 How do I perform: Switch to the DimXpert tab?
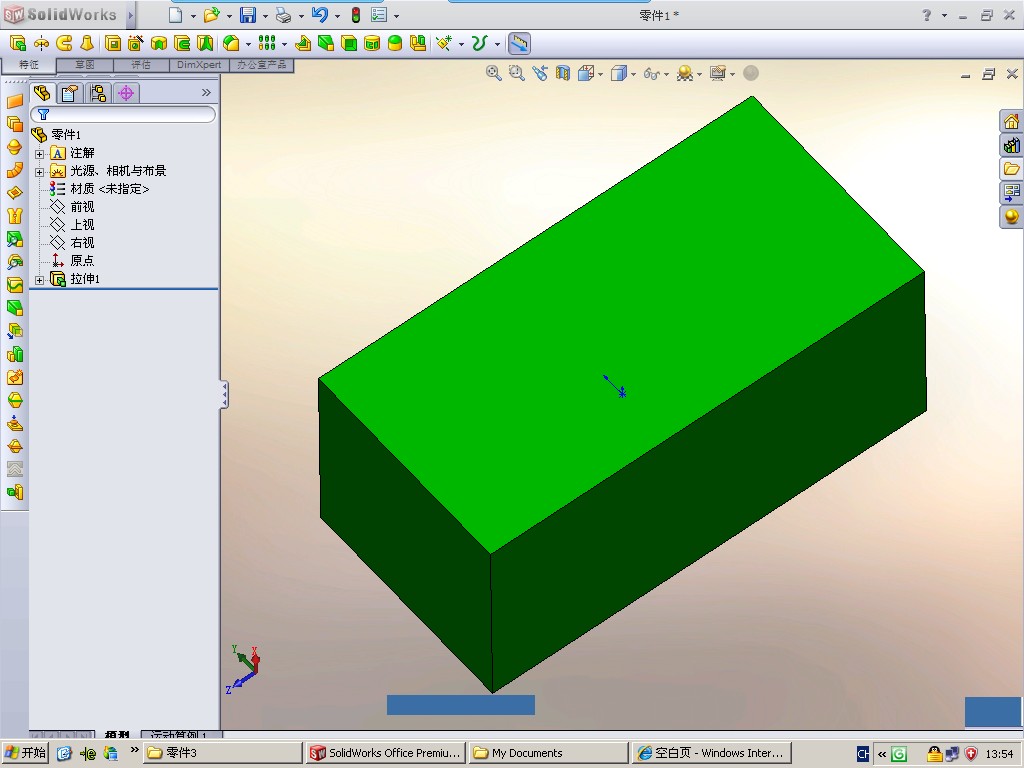(199, 65)
